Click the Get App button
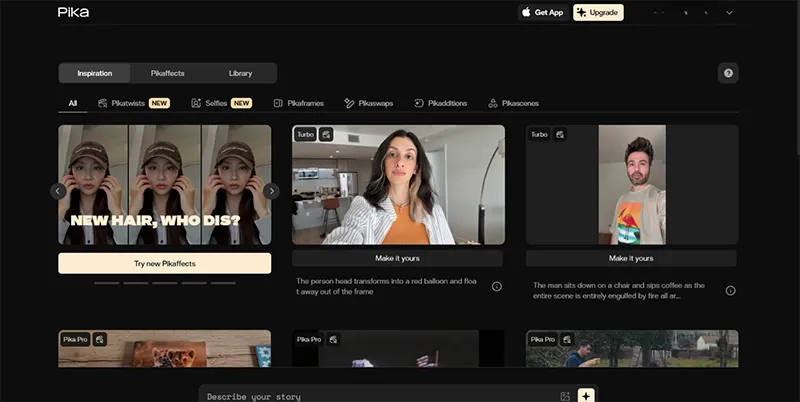The image size is (800, 402). point(542,13)
